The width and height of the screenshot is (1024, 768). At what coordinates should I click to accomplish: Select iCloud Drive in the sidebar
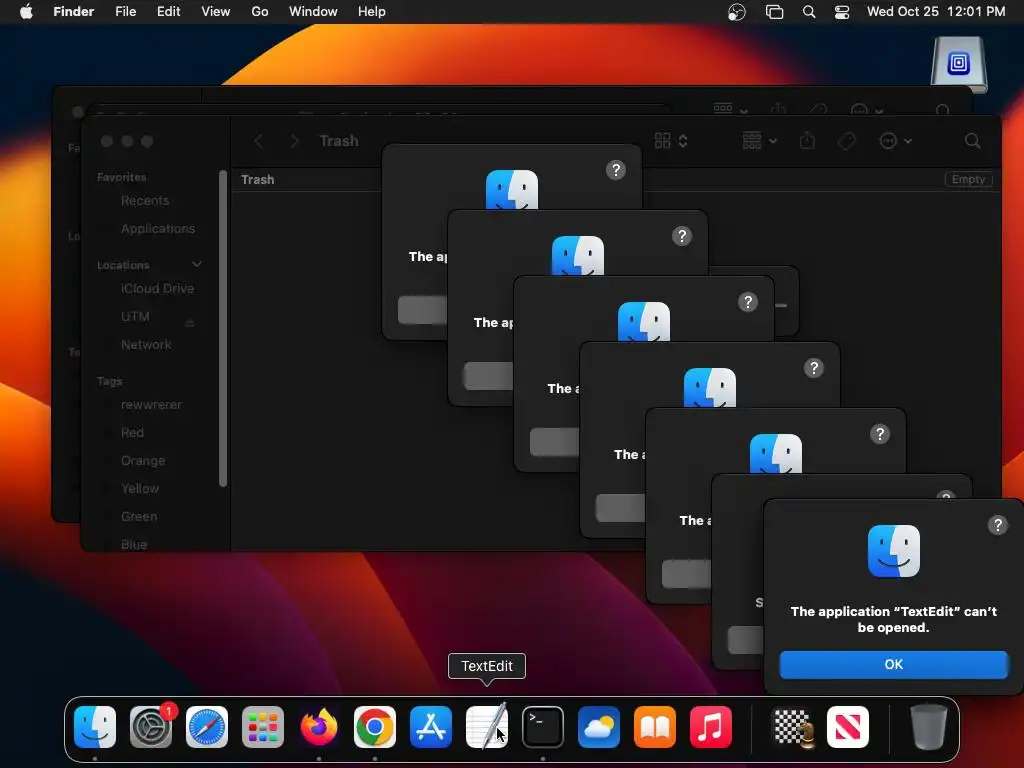[x=157, y=289]
